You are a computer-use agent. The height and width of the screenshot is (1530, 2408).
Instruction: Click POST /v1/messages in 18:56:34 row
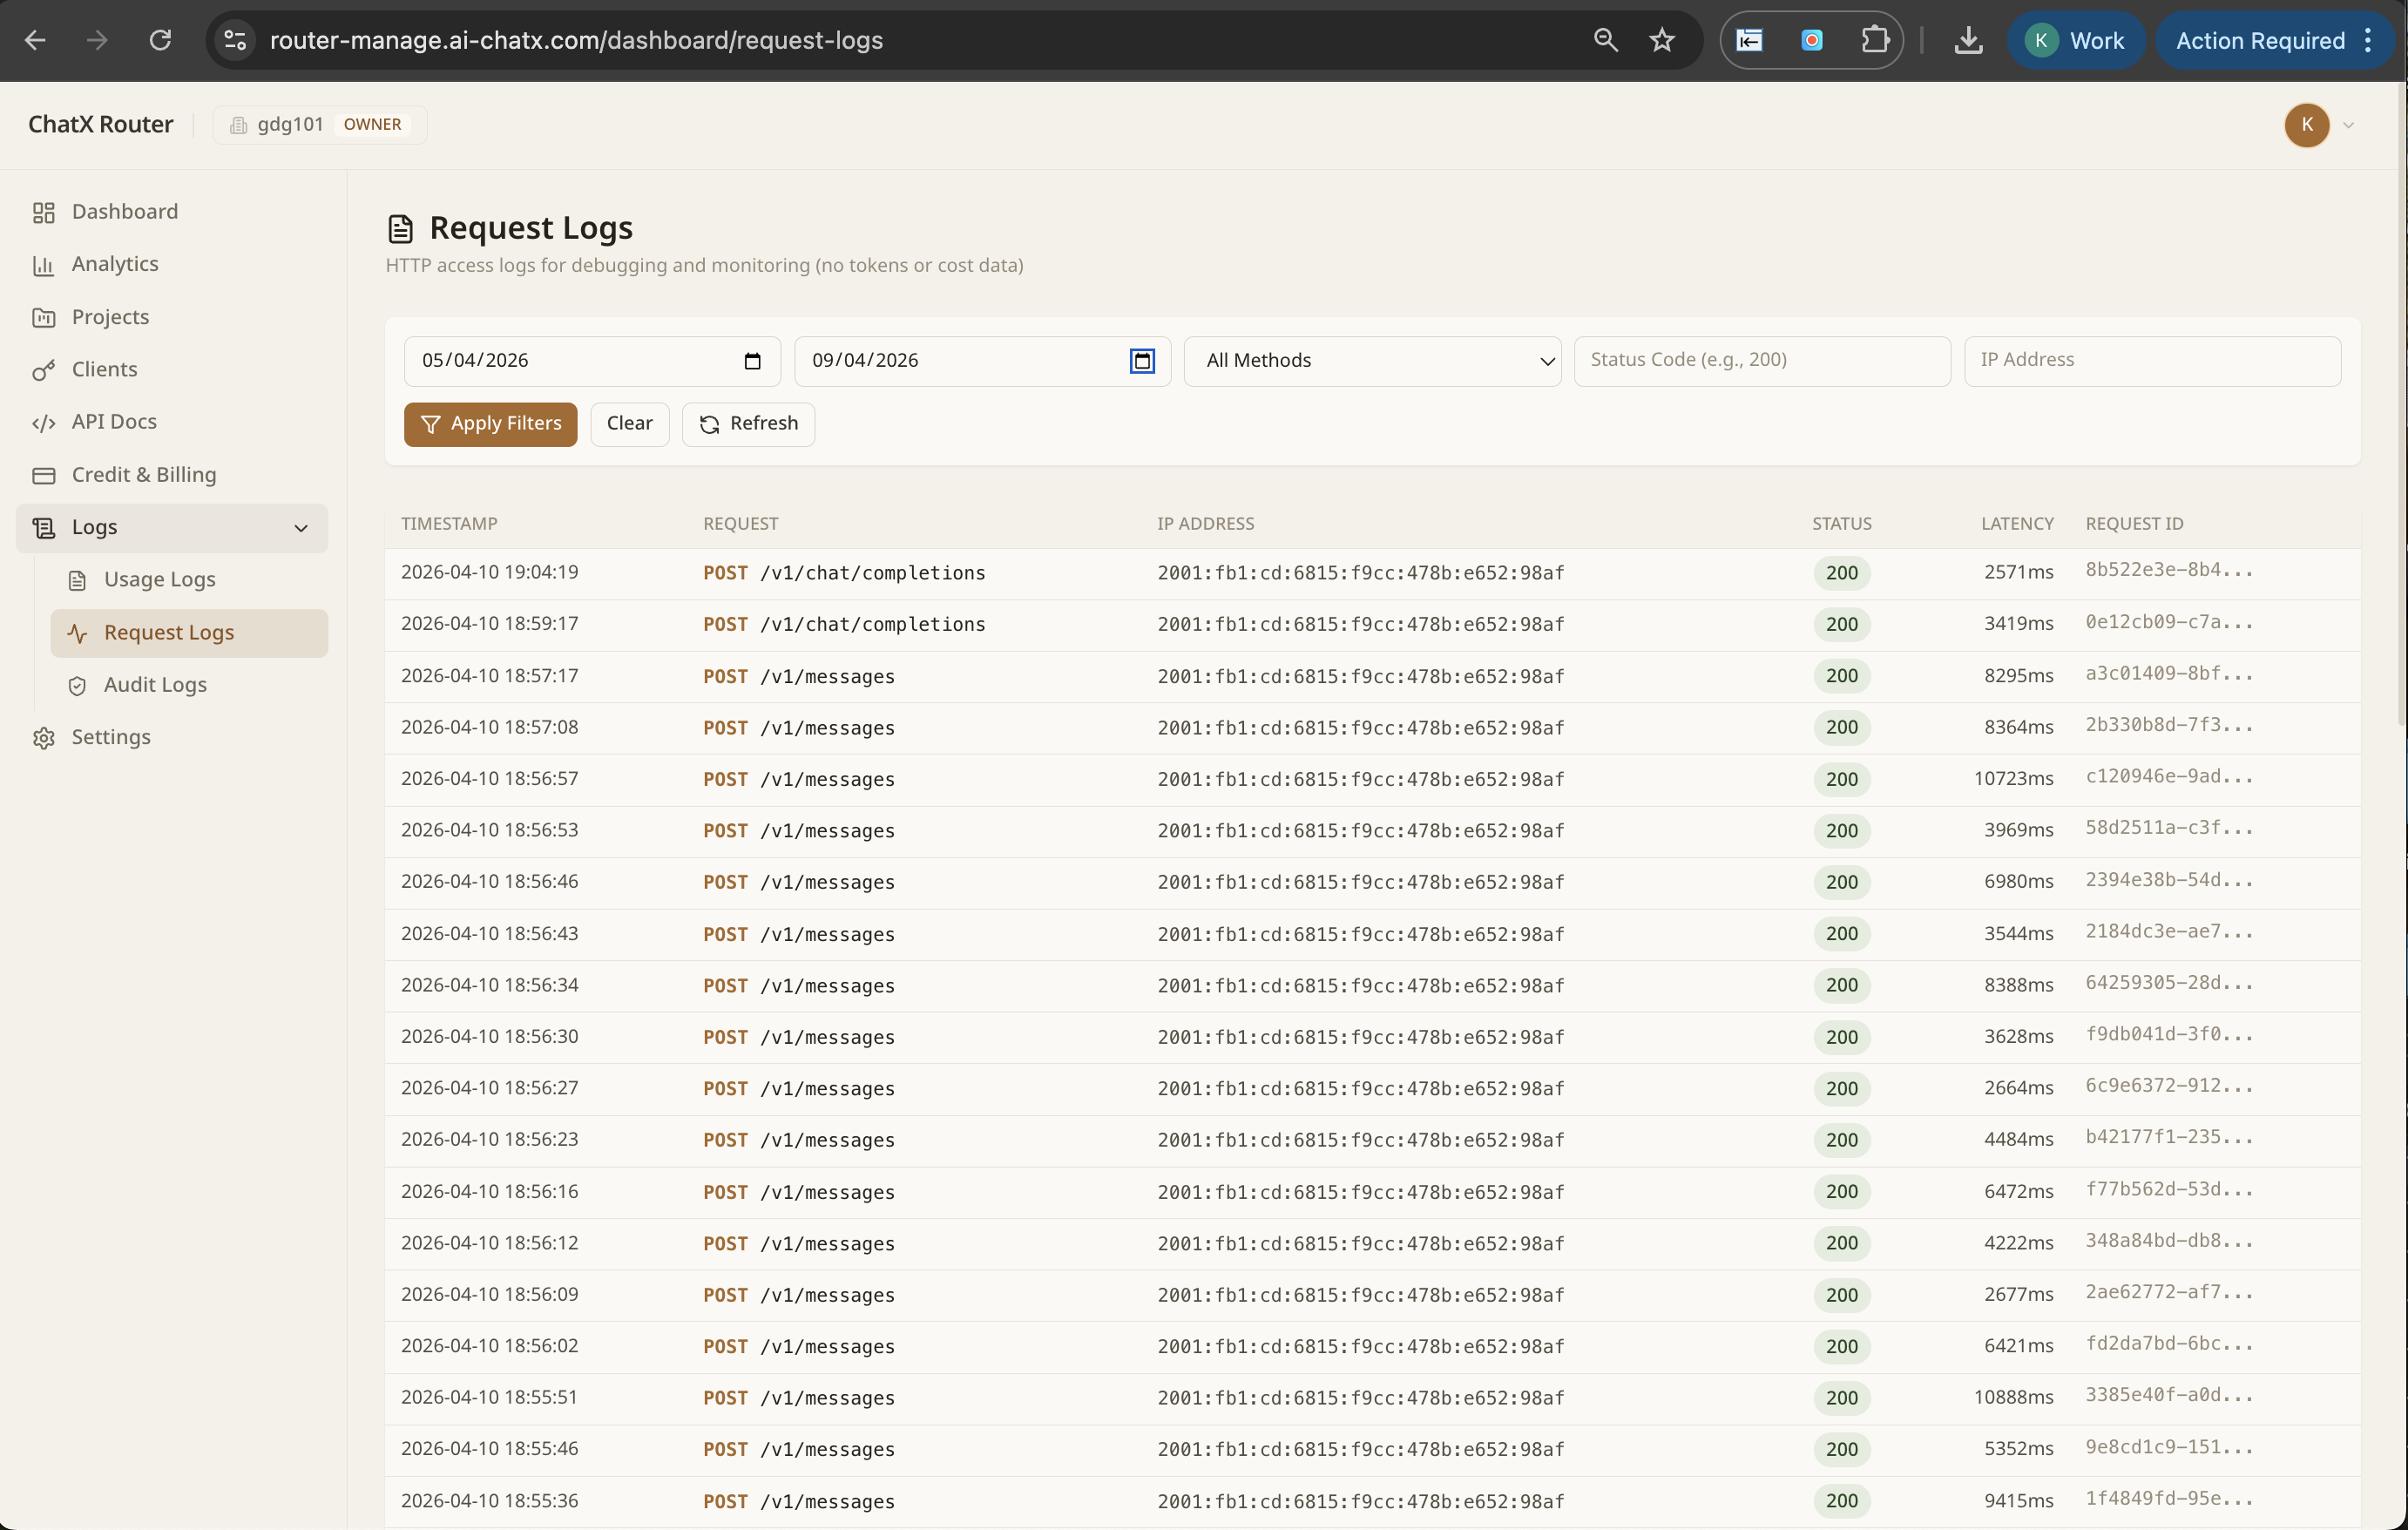pyautogui.click(x=798, y=986)
